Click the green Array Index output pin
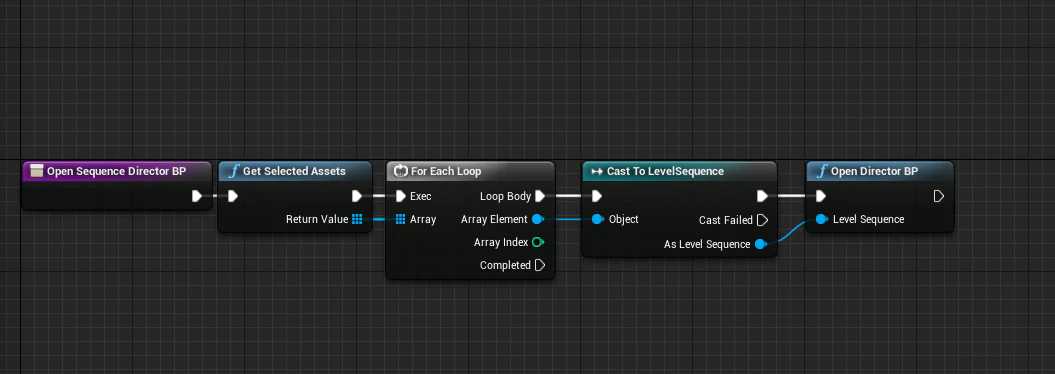This screenshot has width=1055, height=374. click(538, 242)
